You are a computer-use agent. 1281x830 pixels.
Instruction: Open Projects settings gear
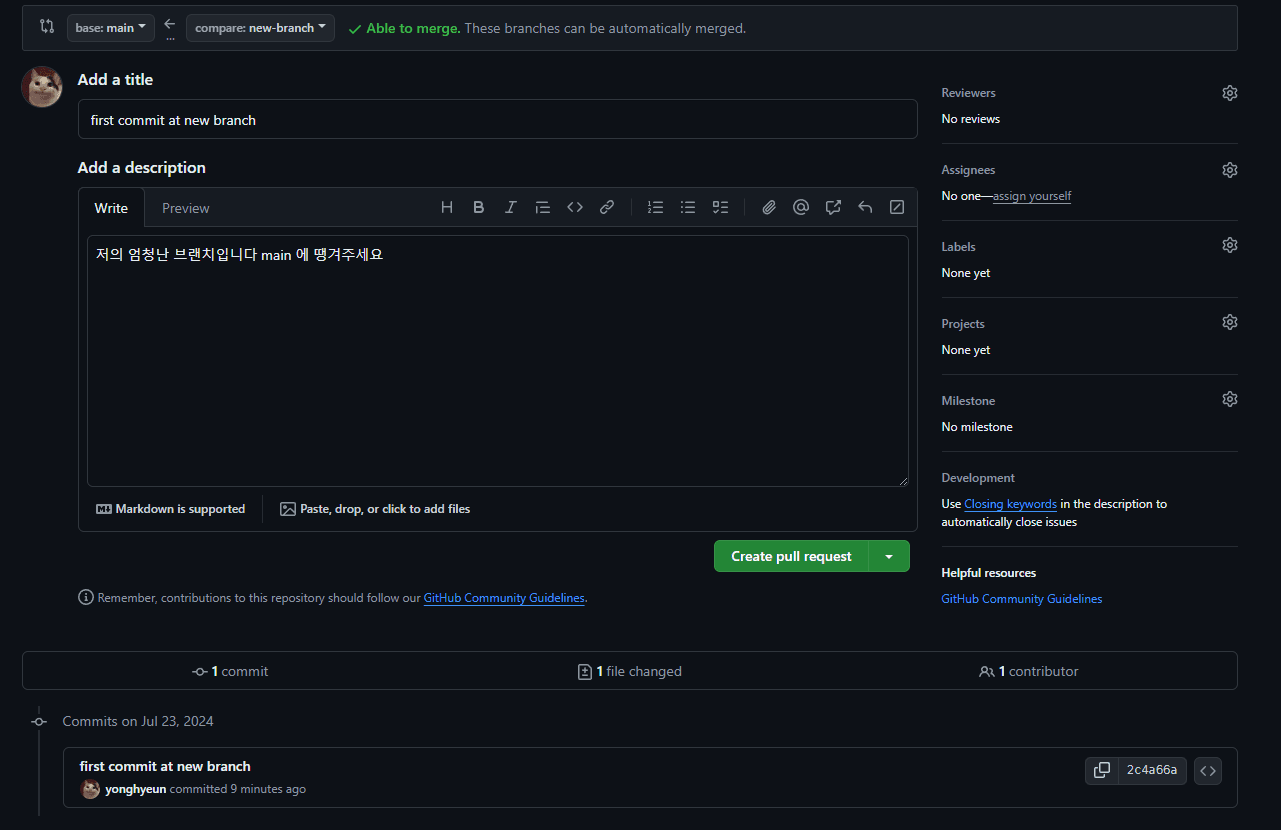click(x=1230, y=322)
